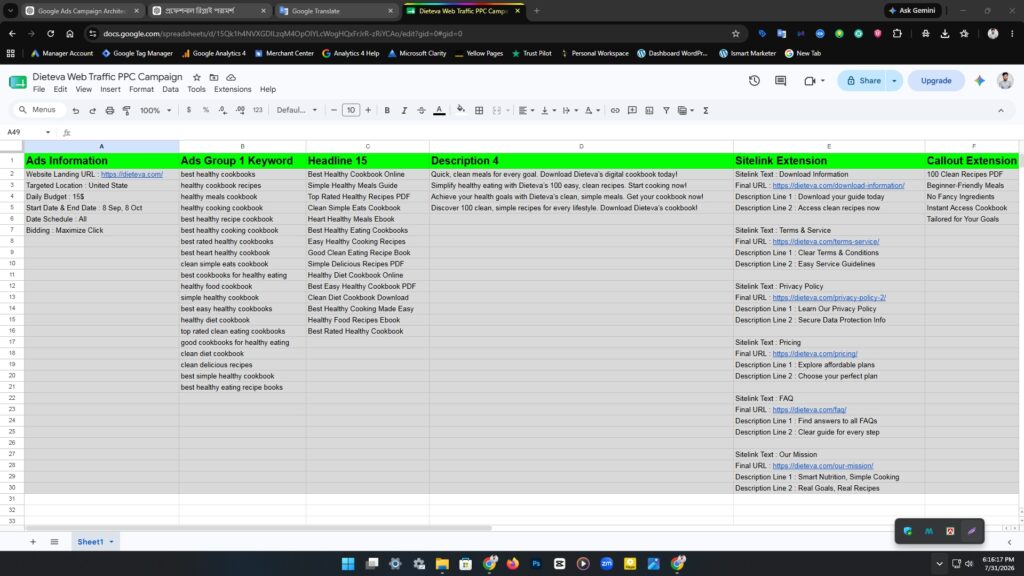Screen dimensions: 1024x576
Task: Format cell as percent
Action: coord(206,110)
